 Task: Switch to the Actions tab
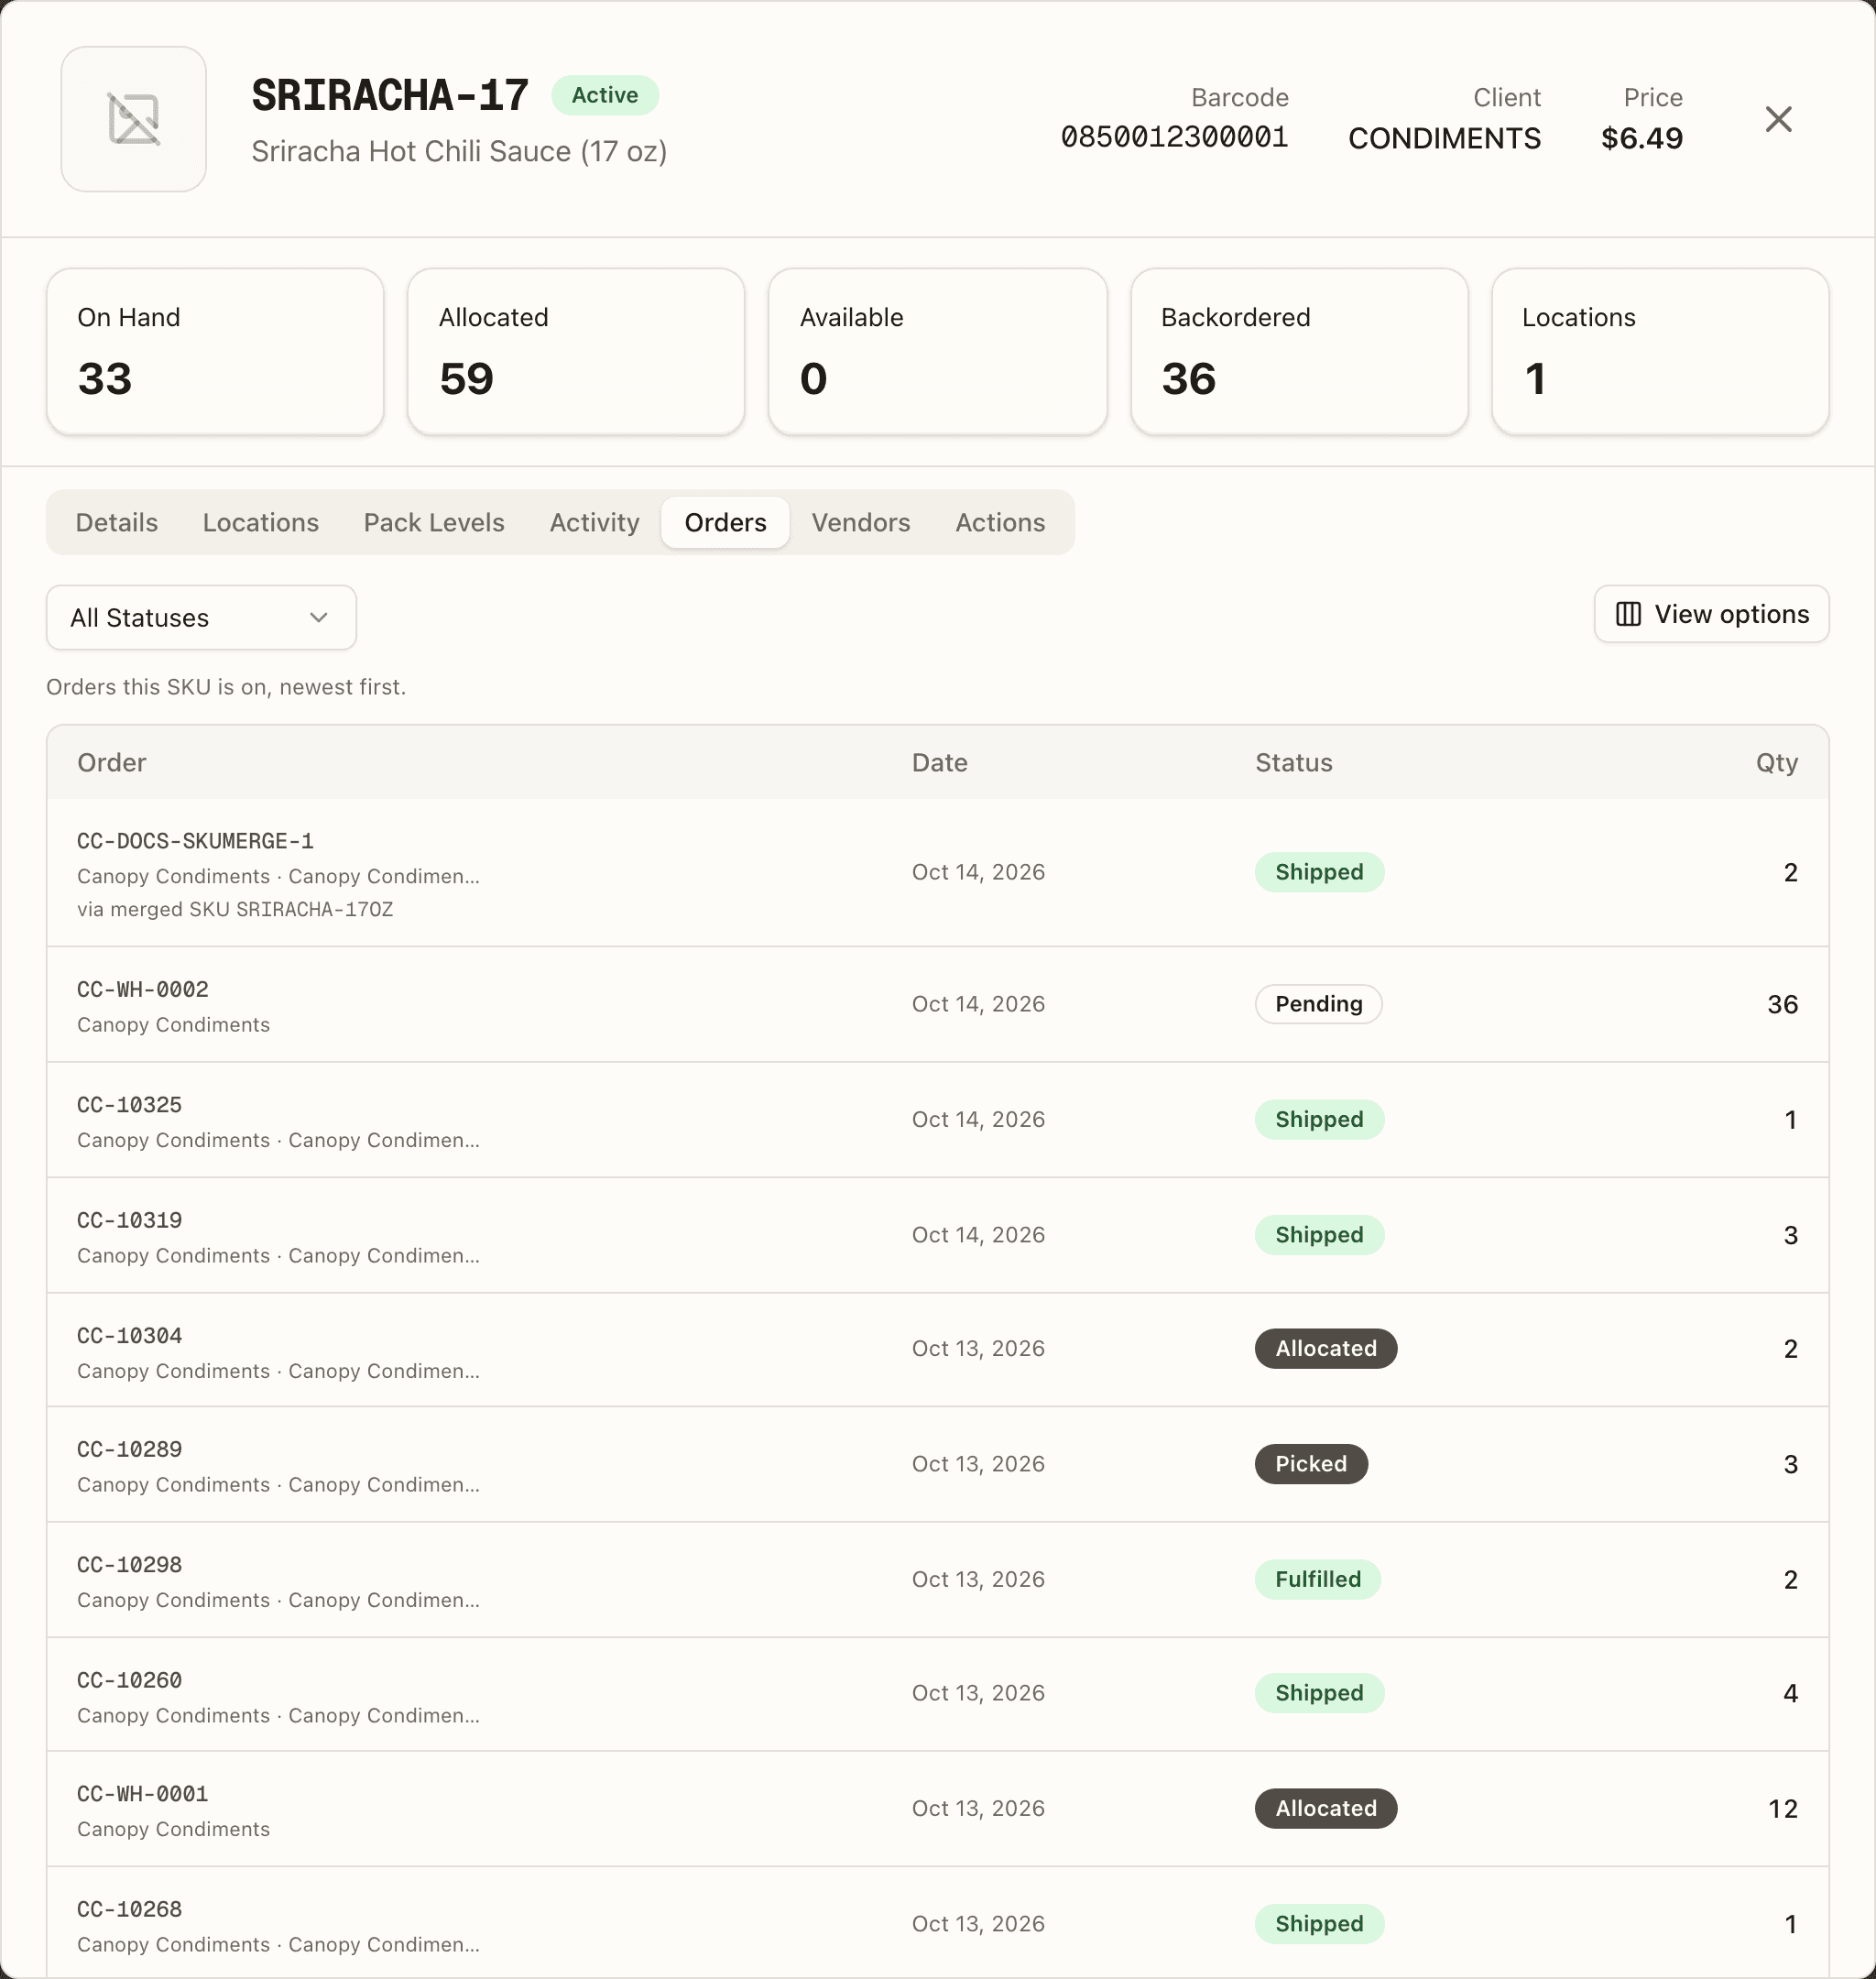(x=1000, y=522)
